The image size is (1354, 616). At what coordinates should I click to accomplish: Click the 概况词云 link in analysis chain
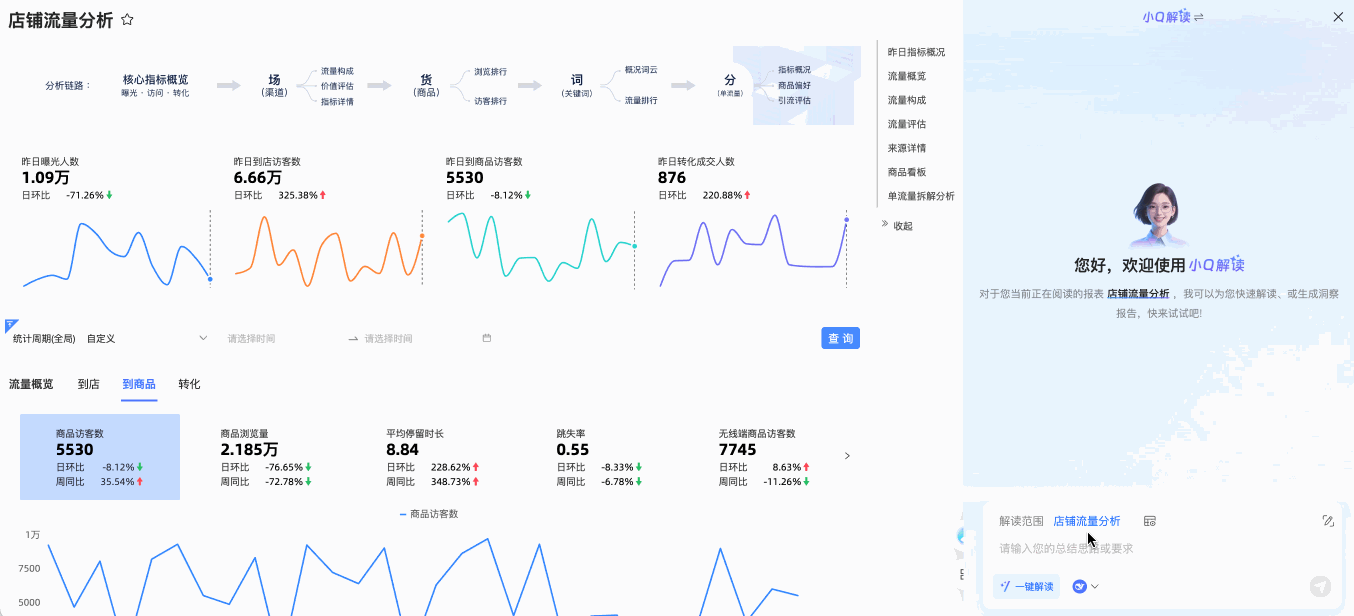tap(641, 70)
